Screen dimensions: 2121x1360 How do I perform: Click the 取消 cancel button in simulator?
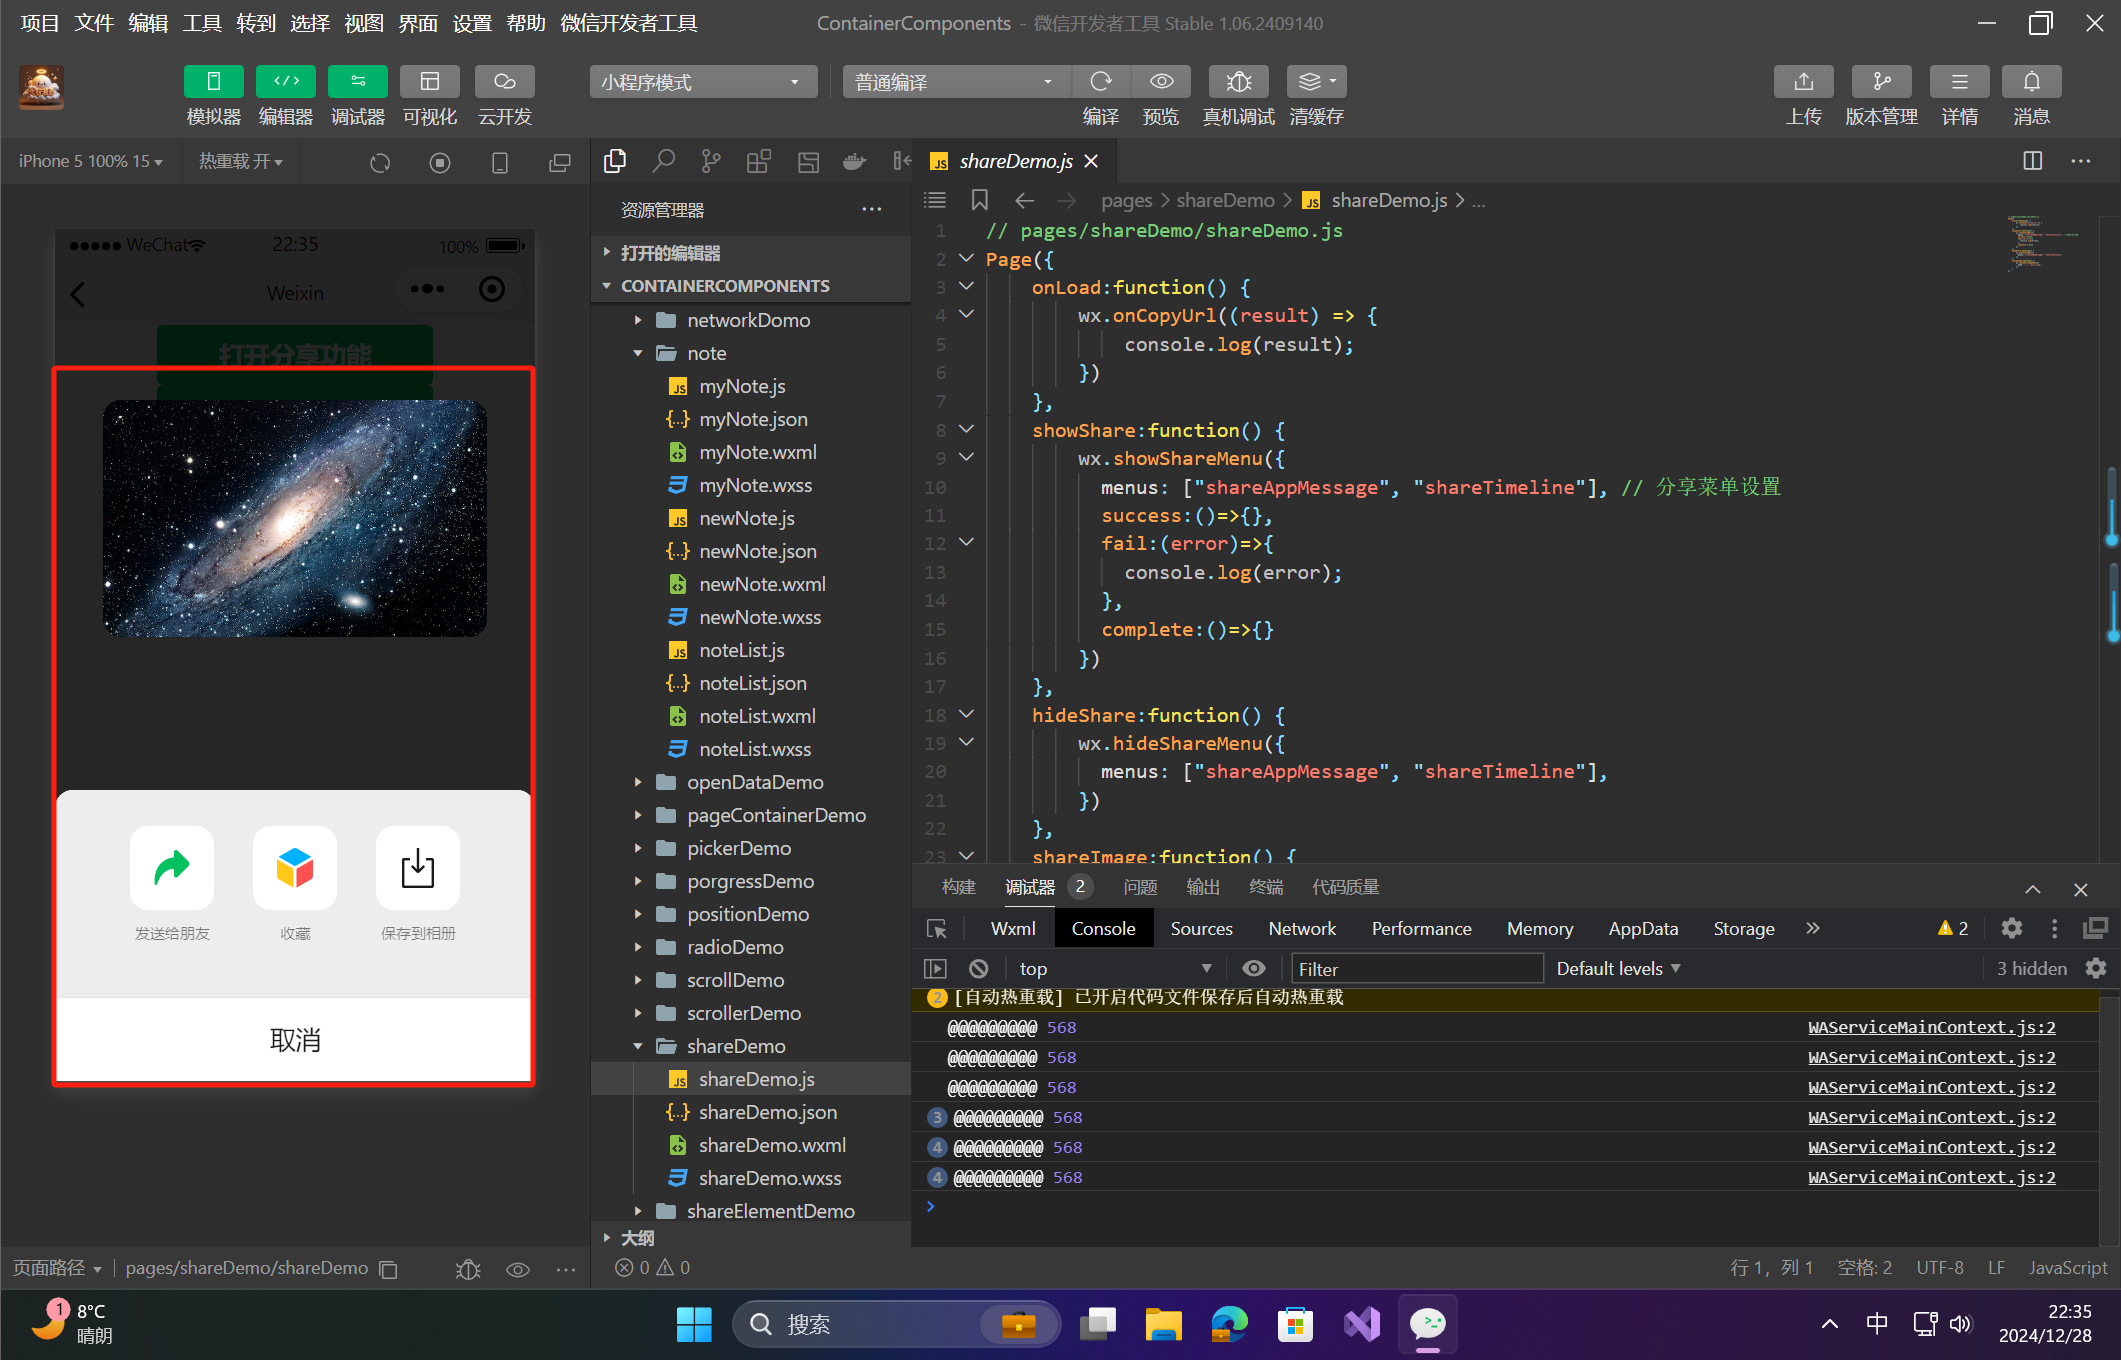294,1040
